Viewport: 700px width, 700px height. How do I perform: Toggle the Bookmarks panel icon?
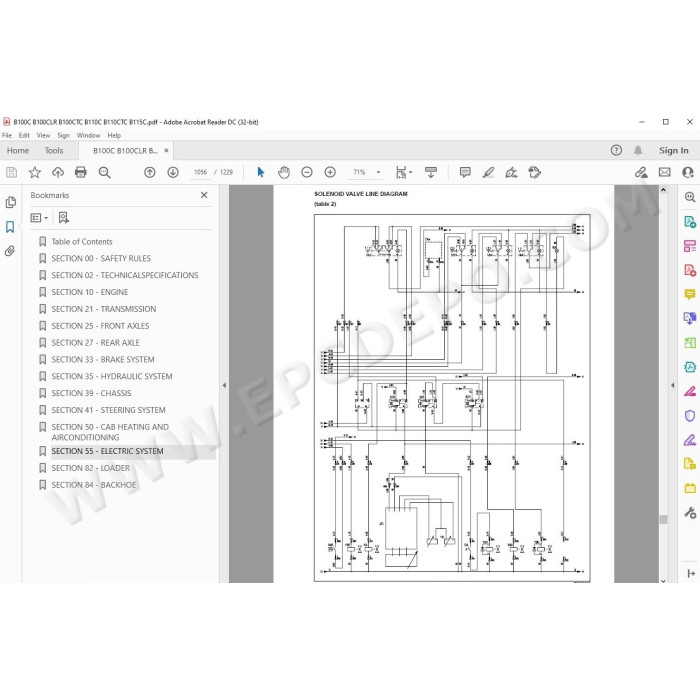coord(10,227)
